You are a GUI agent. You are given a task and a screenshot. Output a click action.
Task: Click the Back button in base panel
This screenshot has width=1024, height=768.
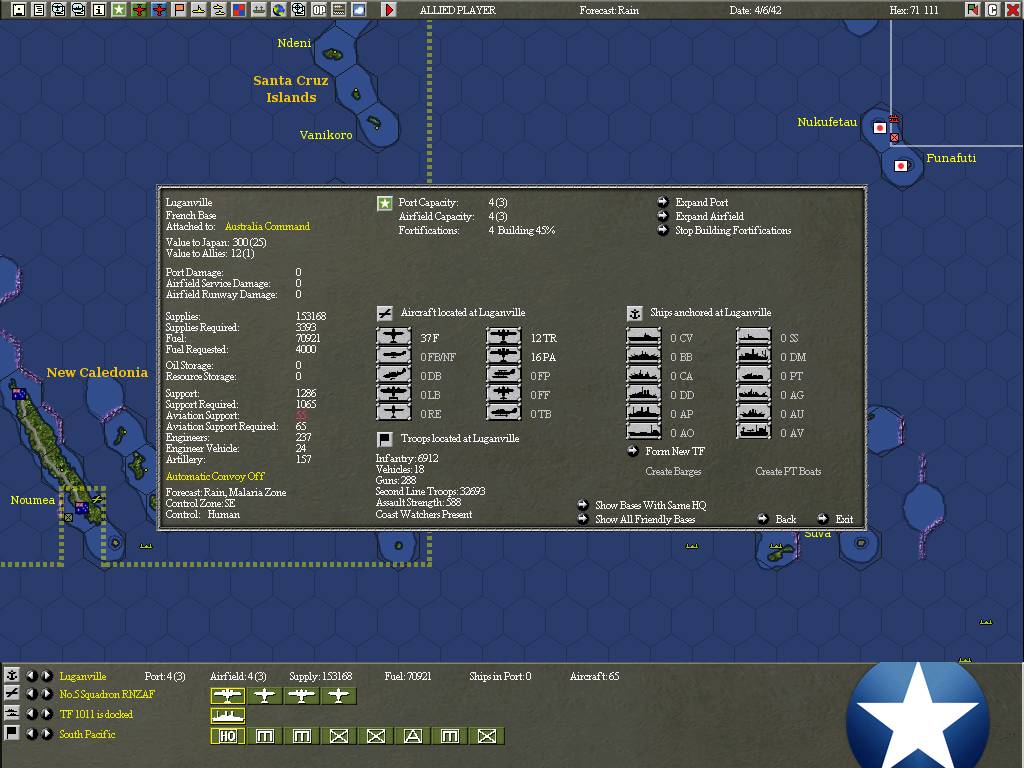[x=776, y=519]
